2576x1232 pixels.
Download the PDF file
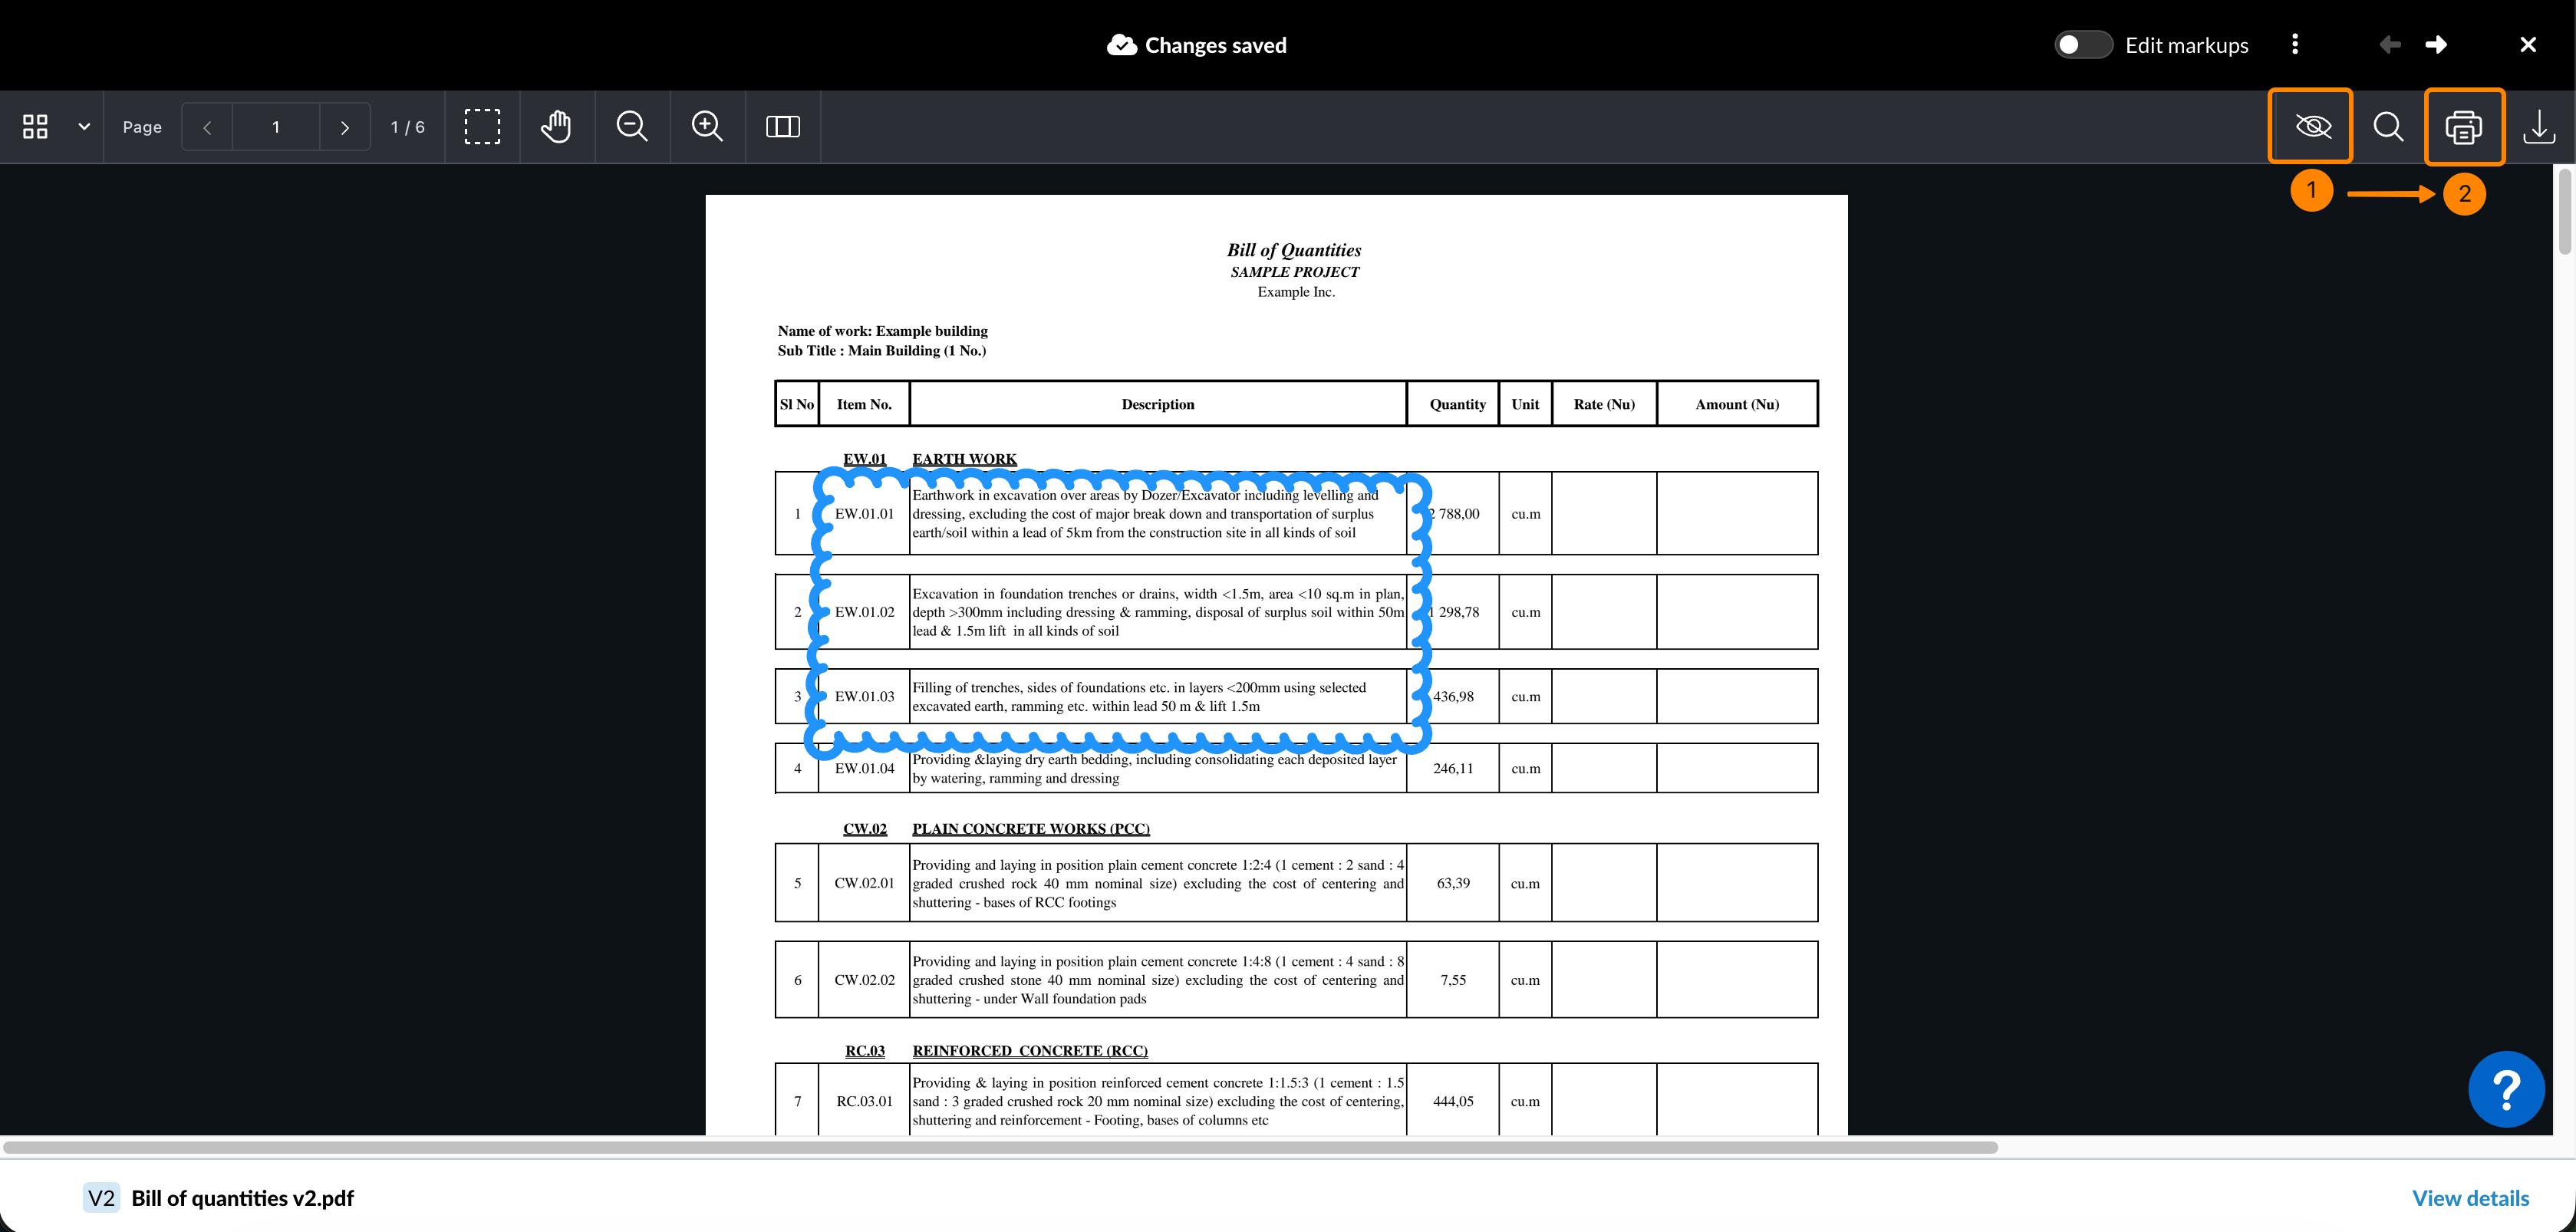(x=2538, y=127)
